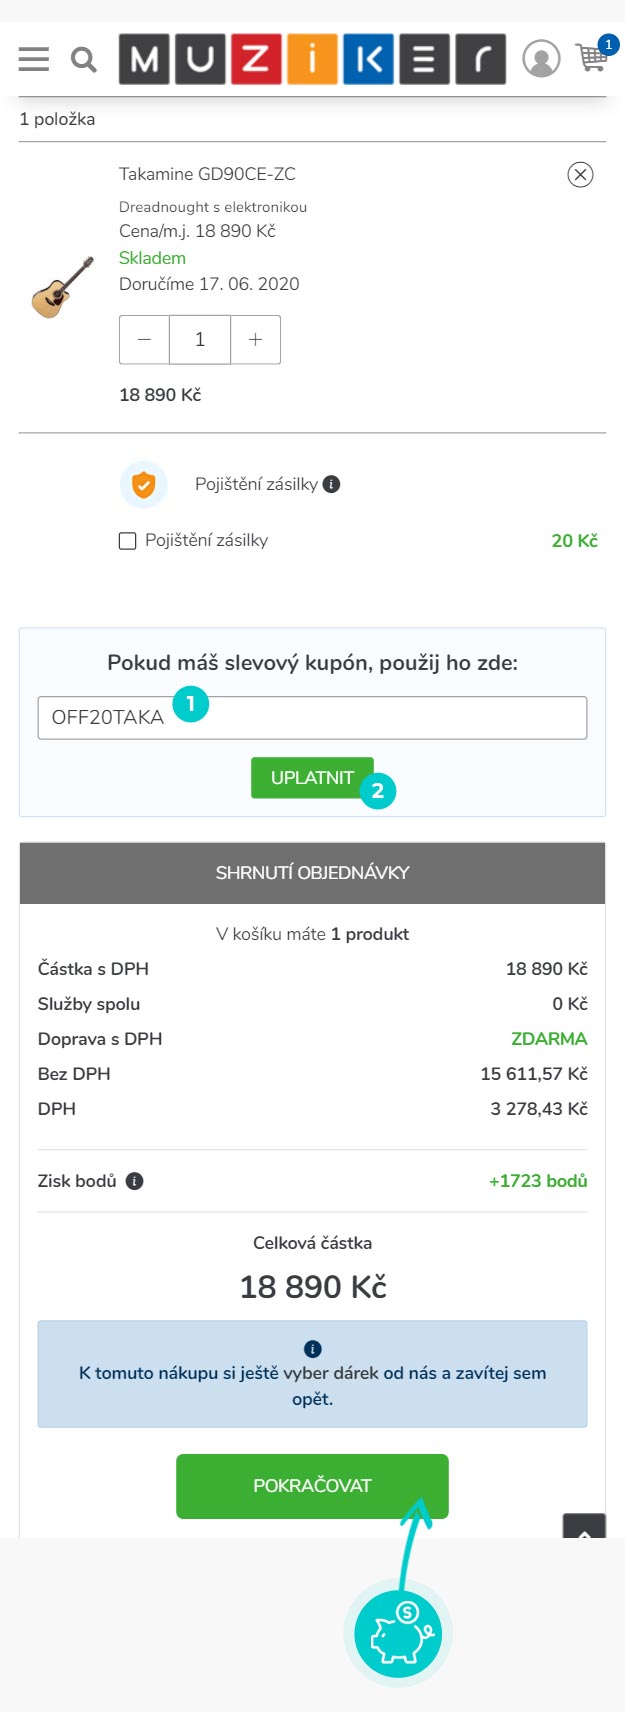Click the piggy bank savings icon
Image resolution: width=625 pixels, height=1712 pixels.
click(x=398, y=1634)
